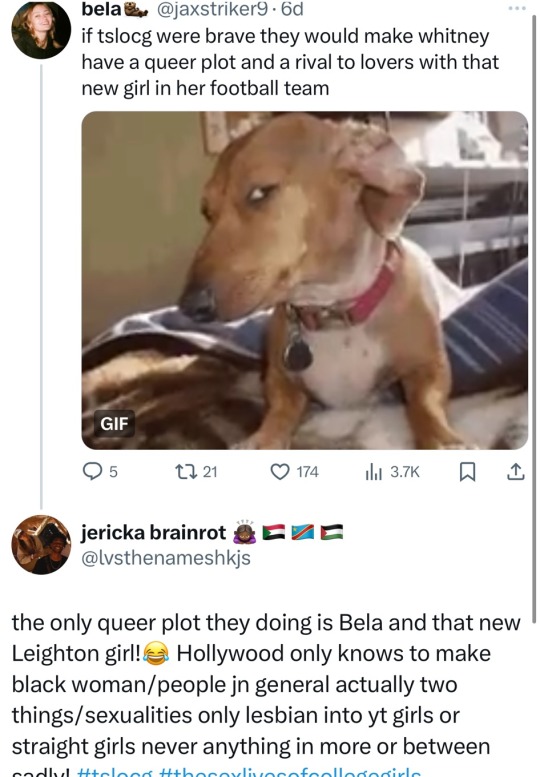This screenshot has width=540, height=777.
Task: Open @lvsthenameshkjs profile handle
Action: point(166,558)
